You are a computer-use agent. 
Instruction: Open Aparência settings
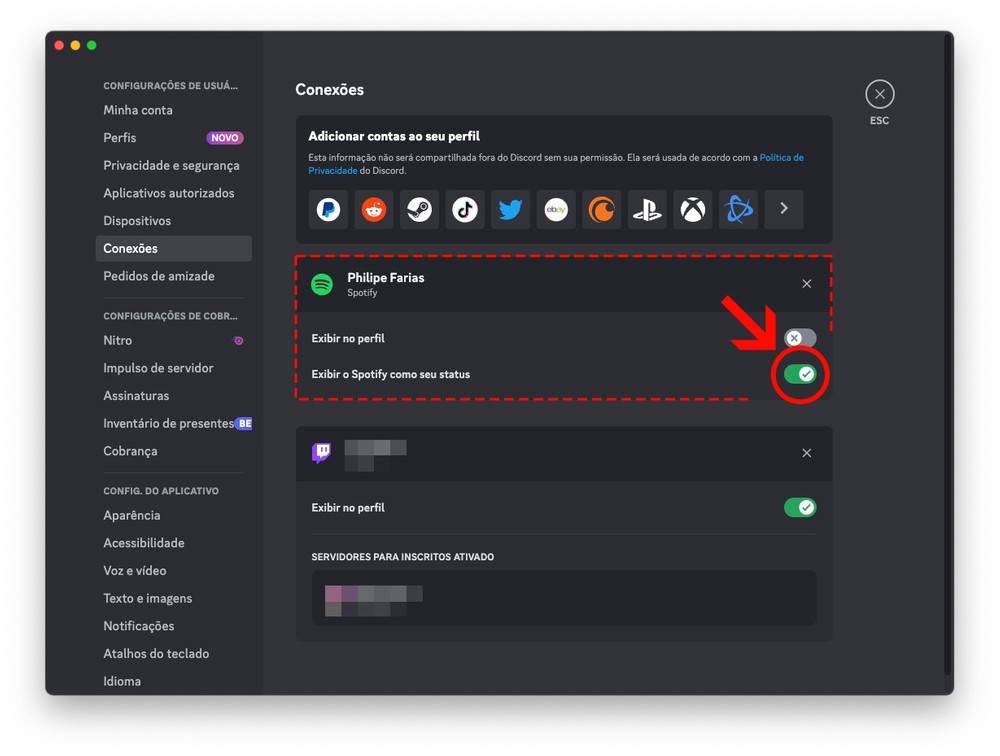(173, 515)
